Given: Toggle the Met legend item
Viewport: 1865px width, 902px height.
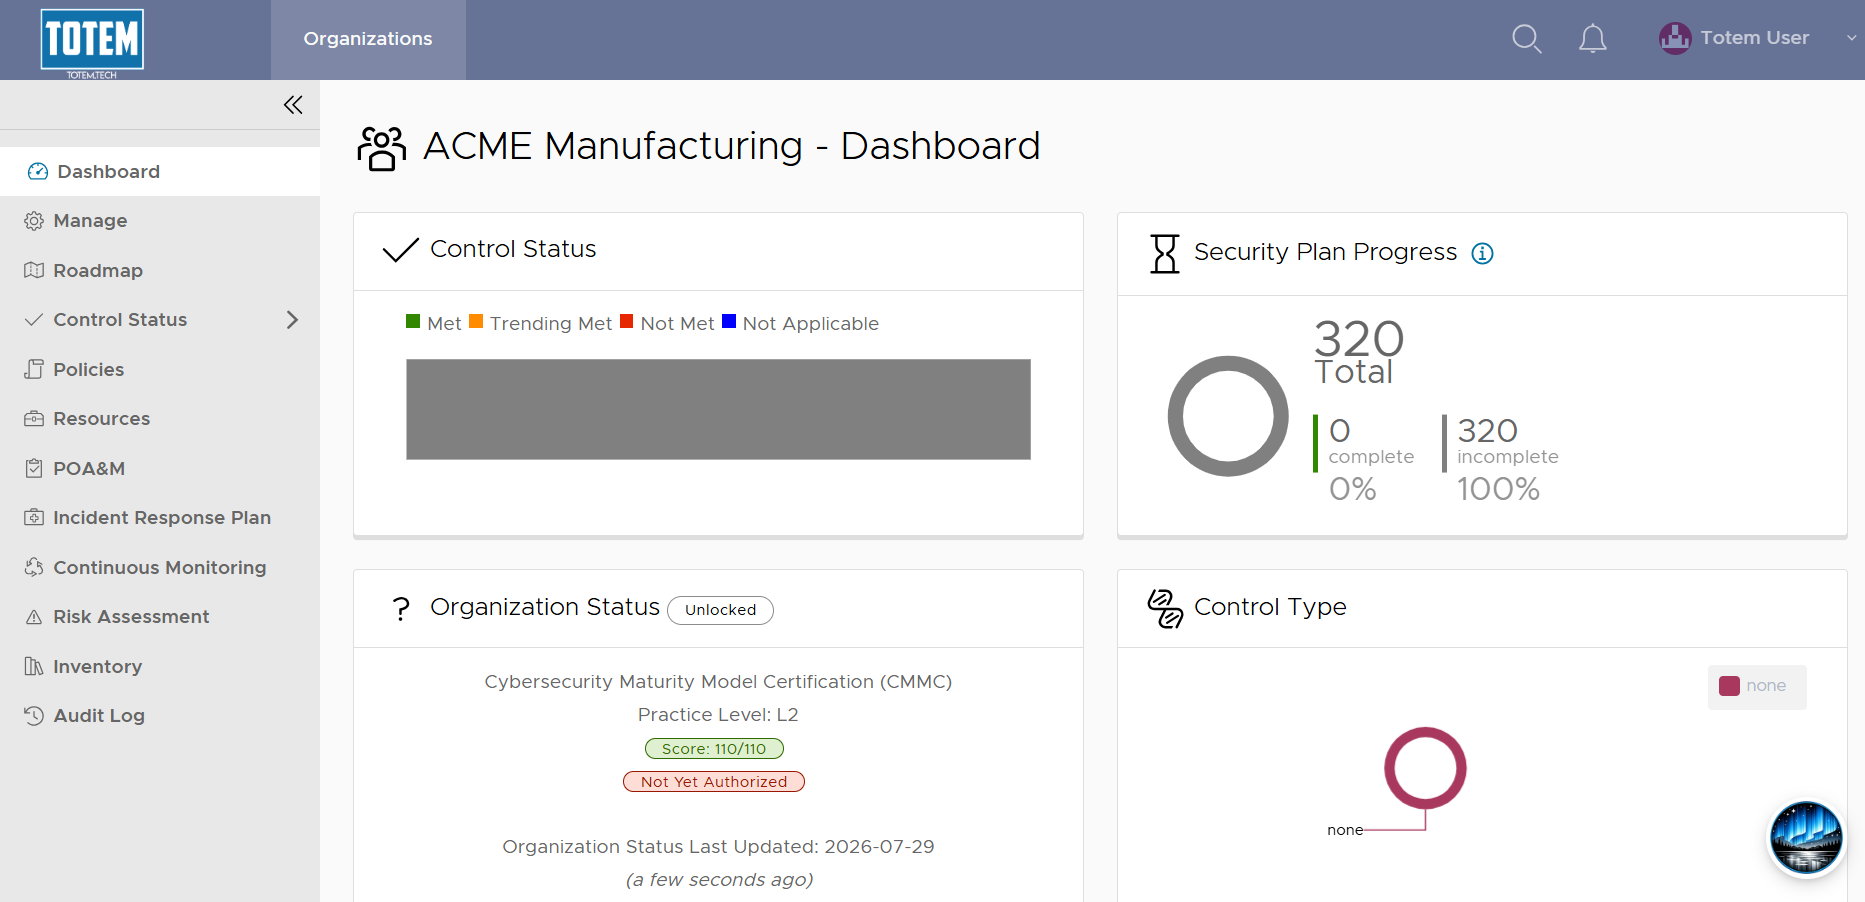Looking at the screenshot, I should coord(434,323).
